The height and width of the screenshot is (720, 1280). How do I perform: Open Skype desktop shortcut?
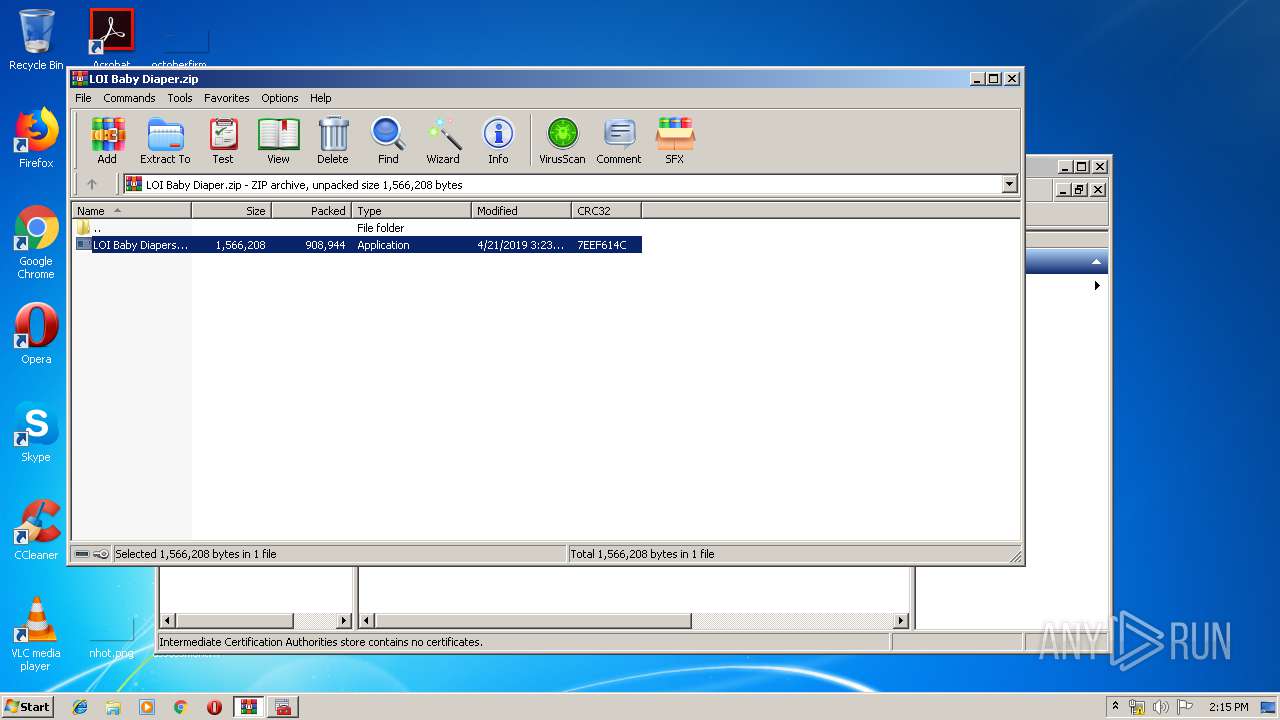[36, 432]
